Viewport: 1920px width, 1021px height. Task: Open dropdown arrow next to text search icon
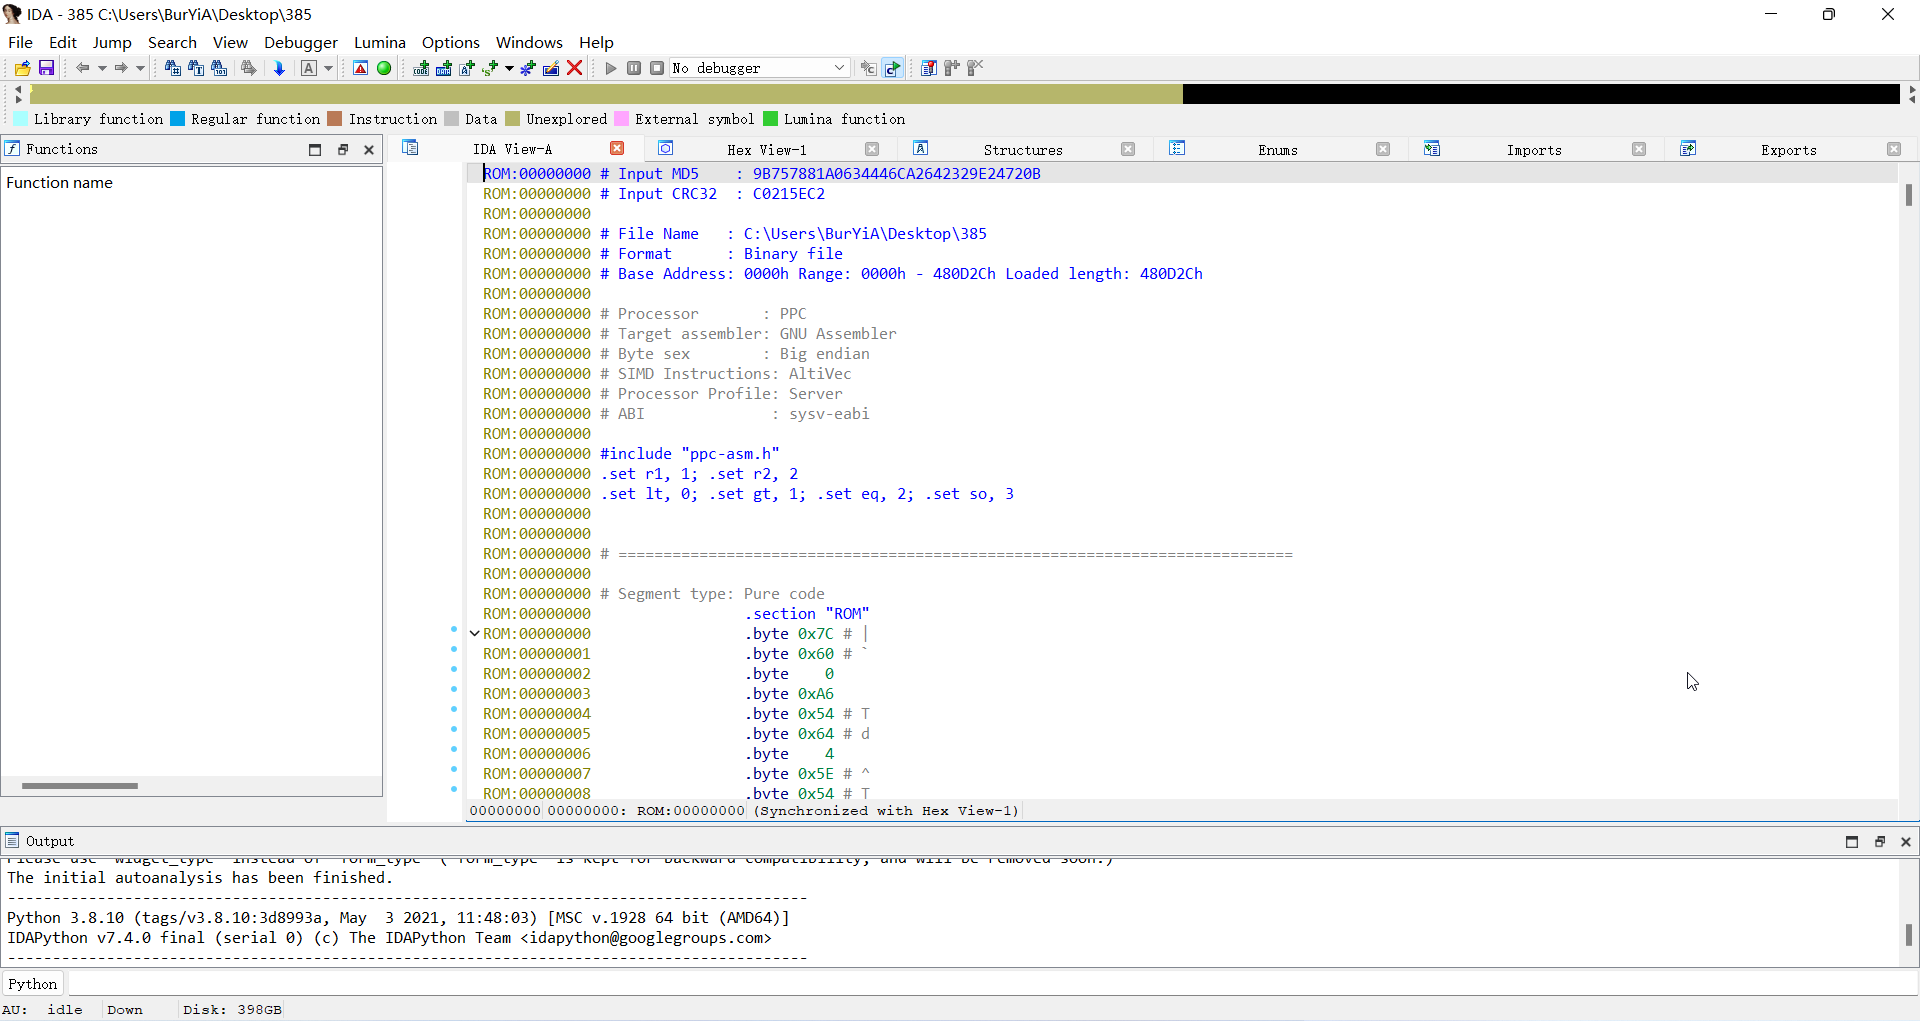point(328,68)
